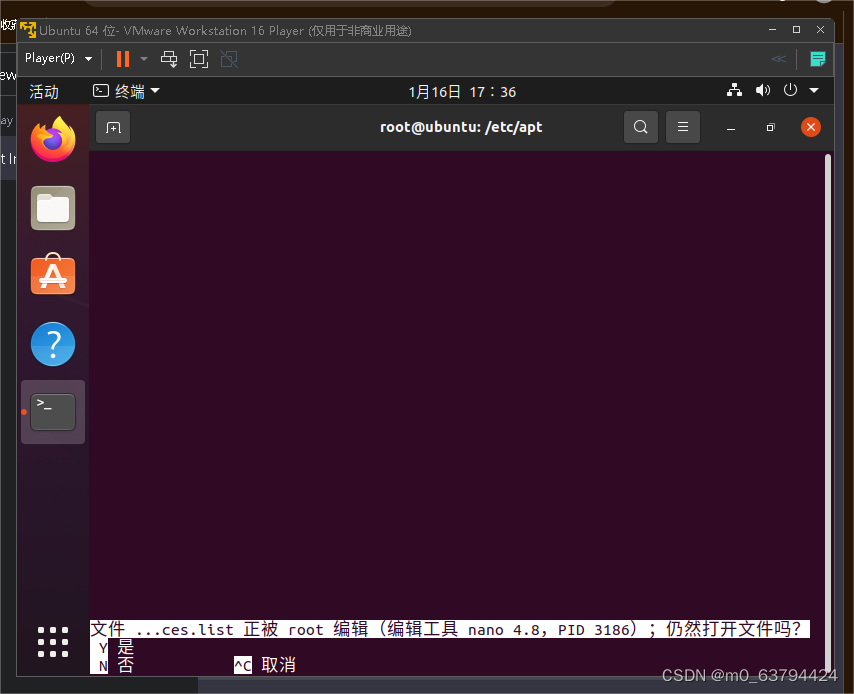Screen dimensions: 854x694
Task: Send Ctrl+Alt+Del via the VMware toolbar icon
Action: pos(168,59)
